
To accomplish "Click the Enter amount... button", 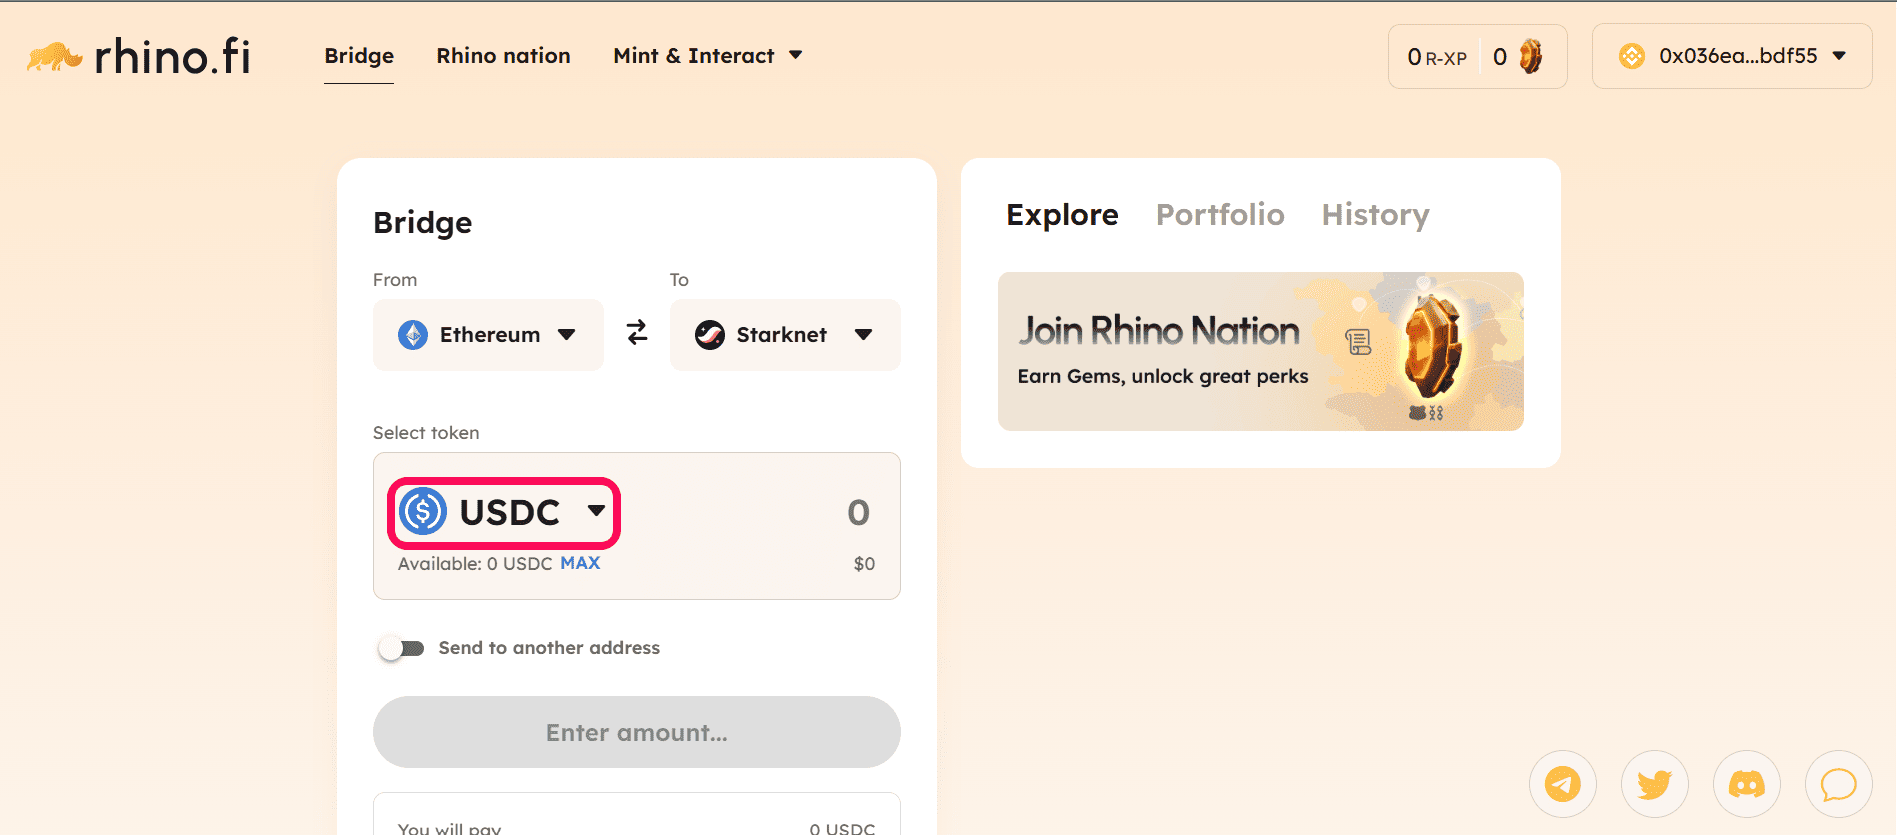I will [637, 732].
